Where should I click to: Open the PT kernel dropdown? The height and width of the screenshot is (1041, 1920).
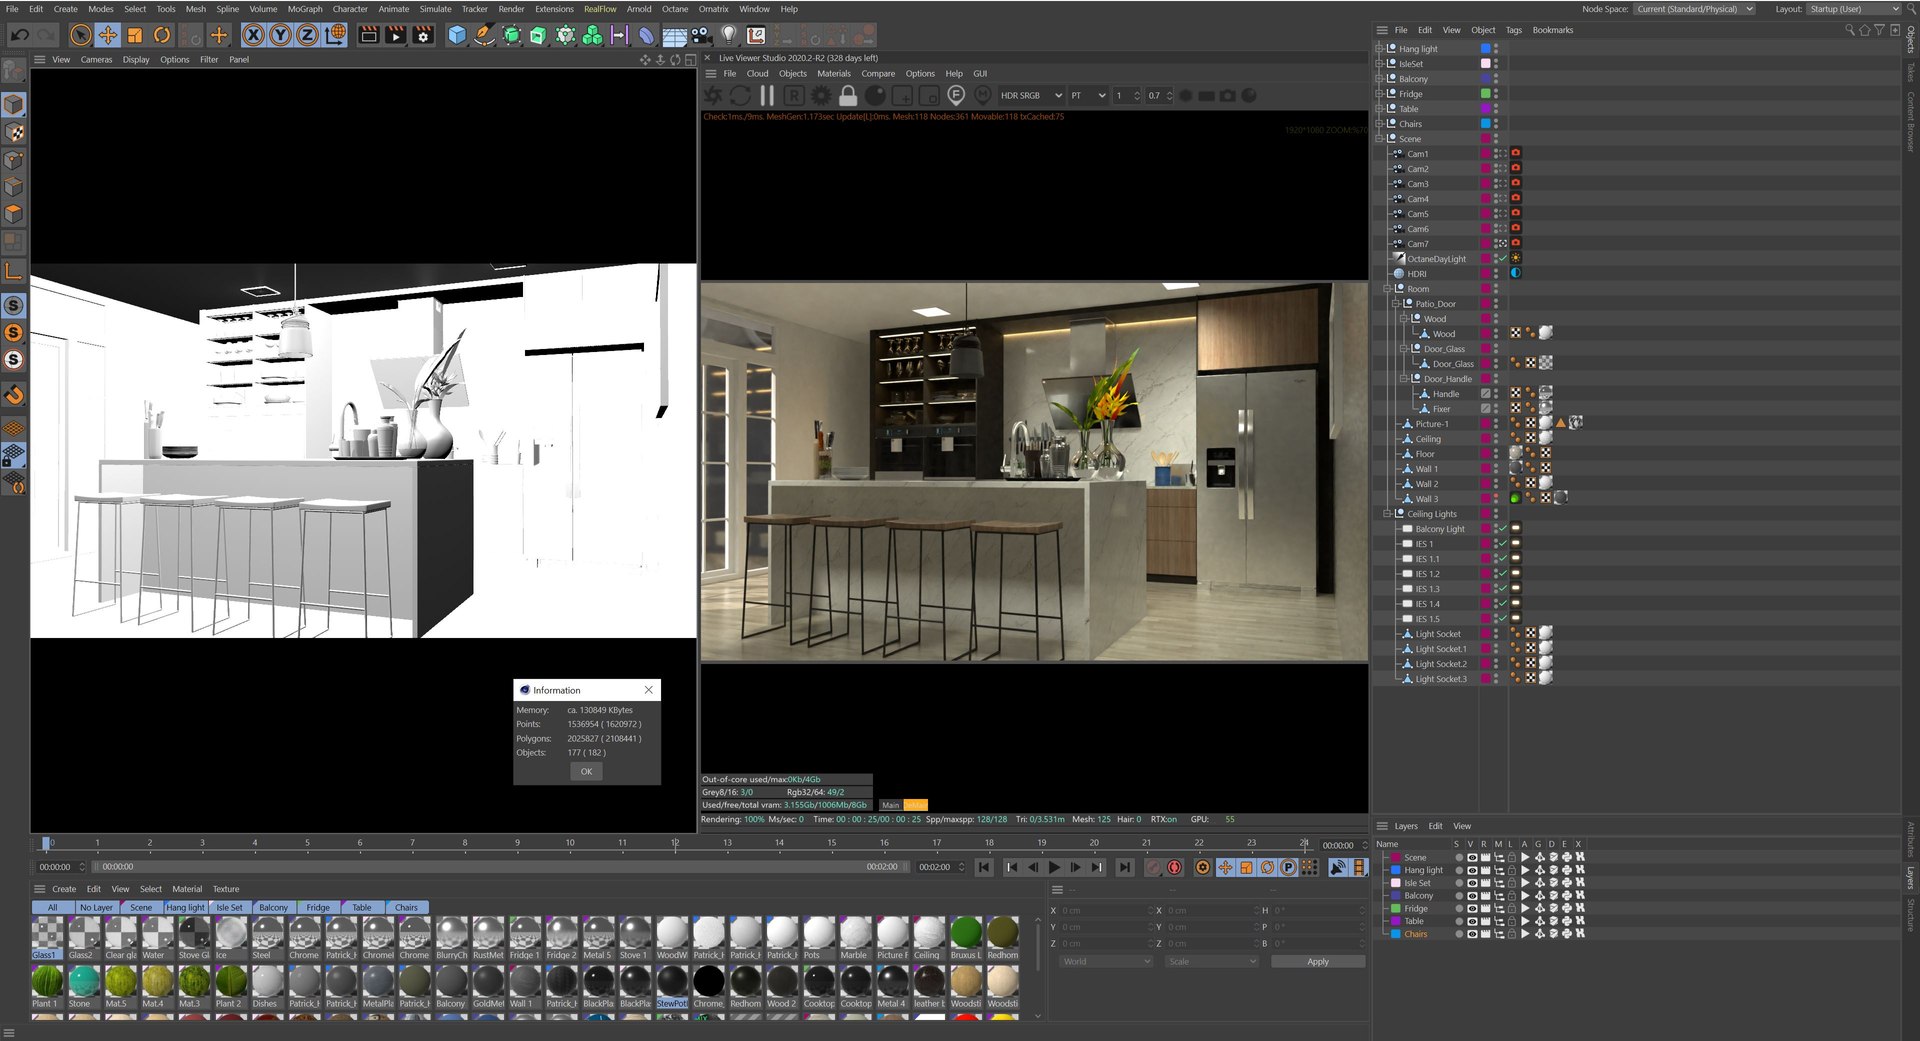point(1088,96)
